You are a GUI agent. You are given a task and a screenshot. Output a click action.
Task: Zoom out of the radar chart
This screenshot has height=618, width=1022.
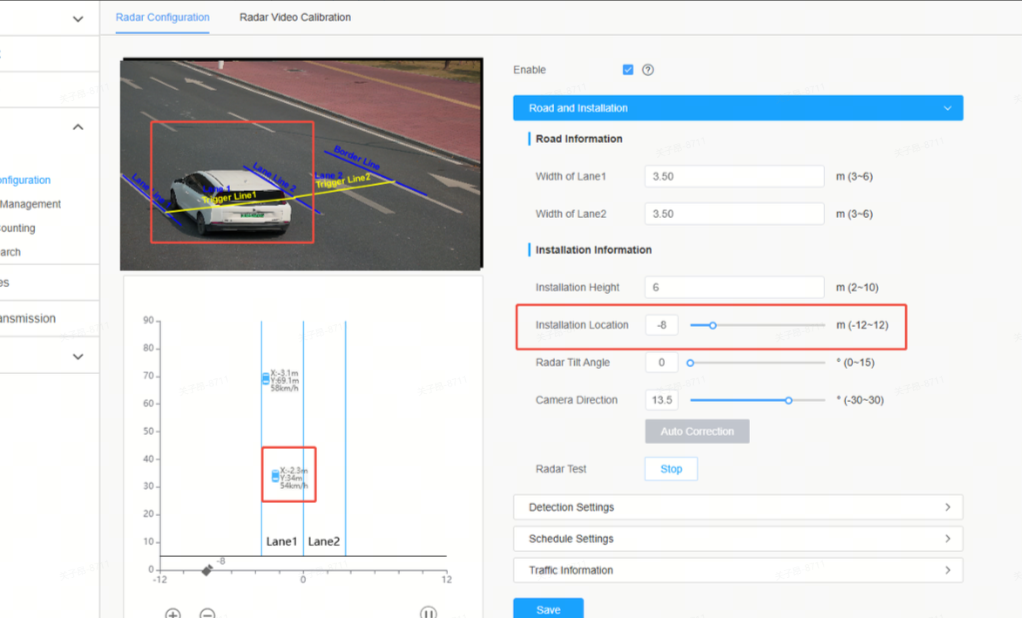pyautogui.click(x=207, y=613)
